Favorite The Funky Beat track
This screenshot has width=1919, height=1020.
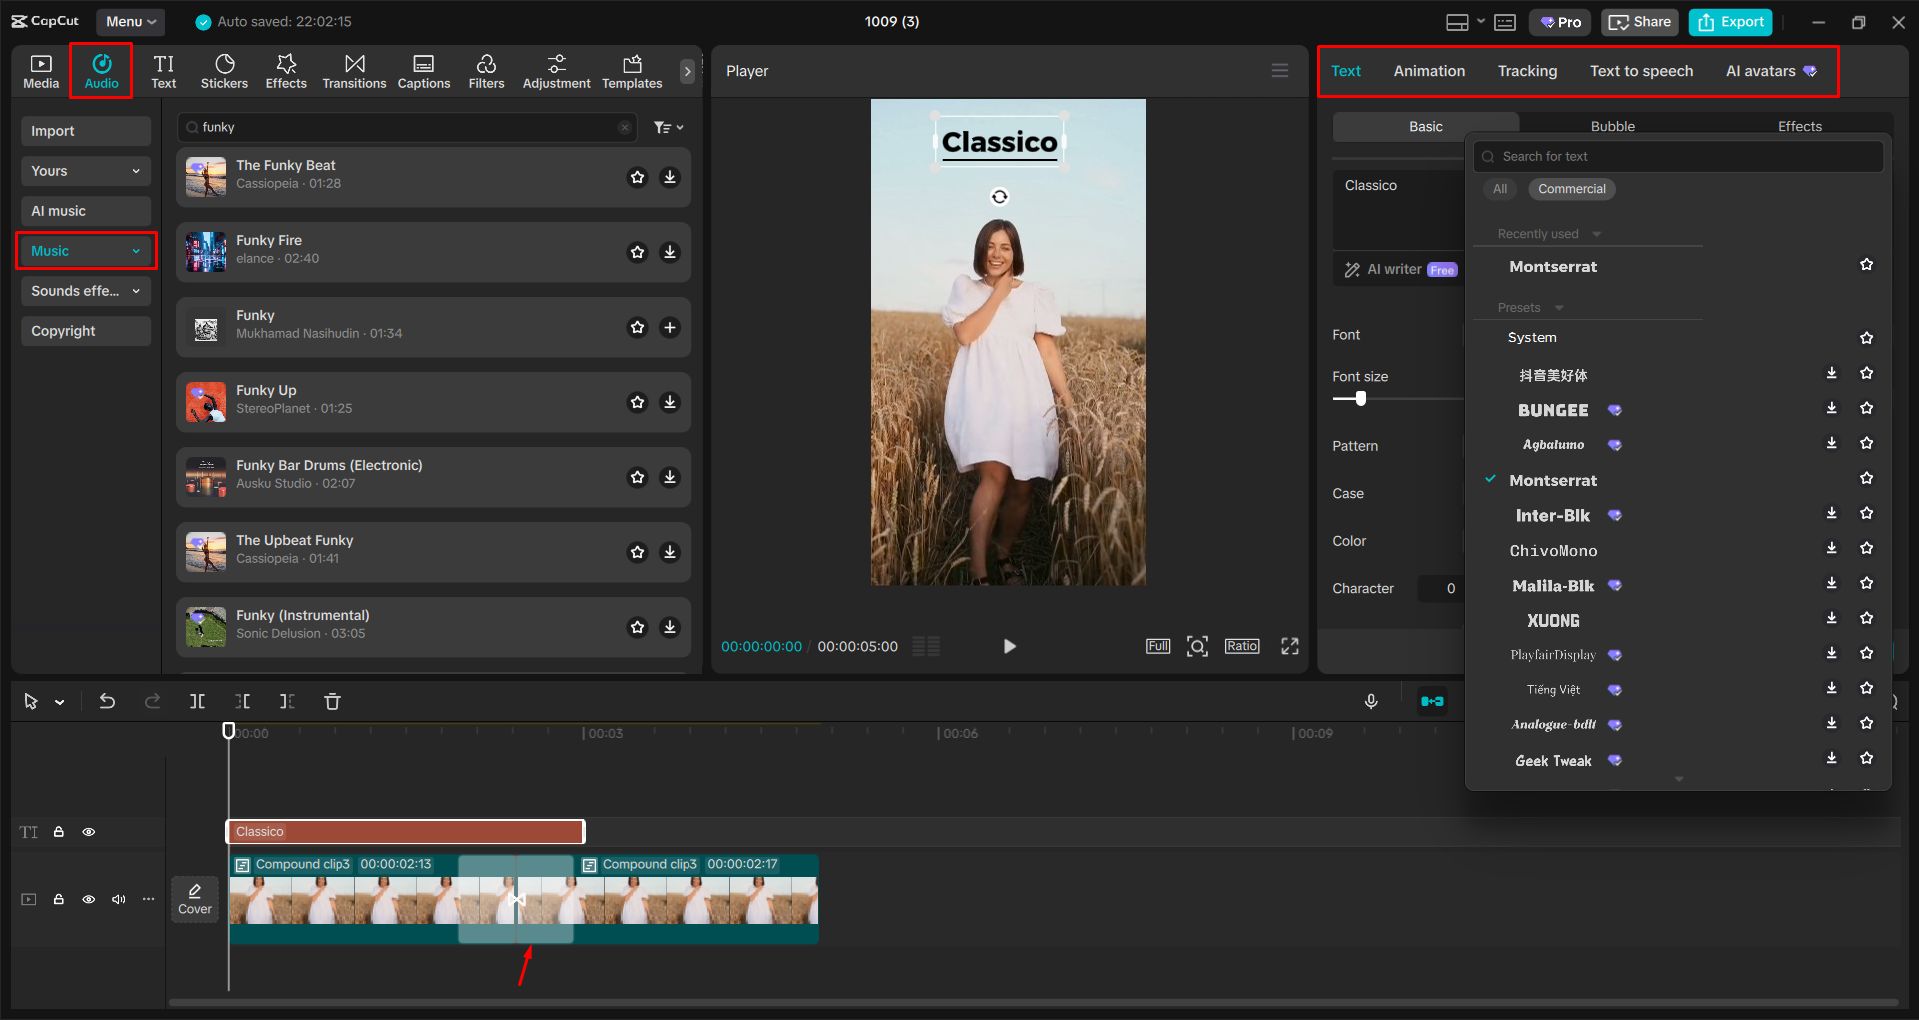tap(638, 177)
